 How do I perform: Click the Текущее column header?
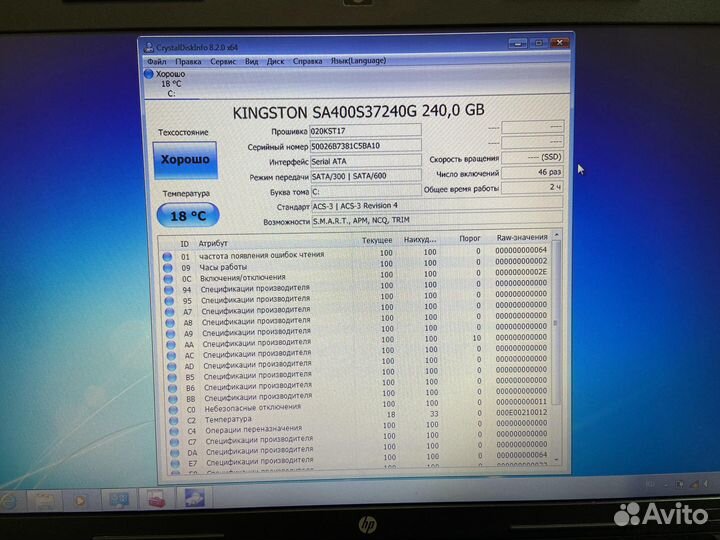(377, 240)
